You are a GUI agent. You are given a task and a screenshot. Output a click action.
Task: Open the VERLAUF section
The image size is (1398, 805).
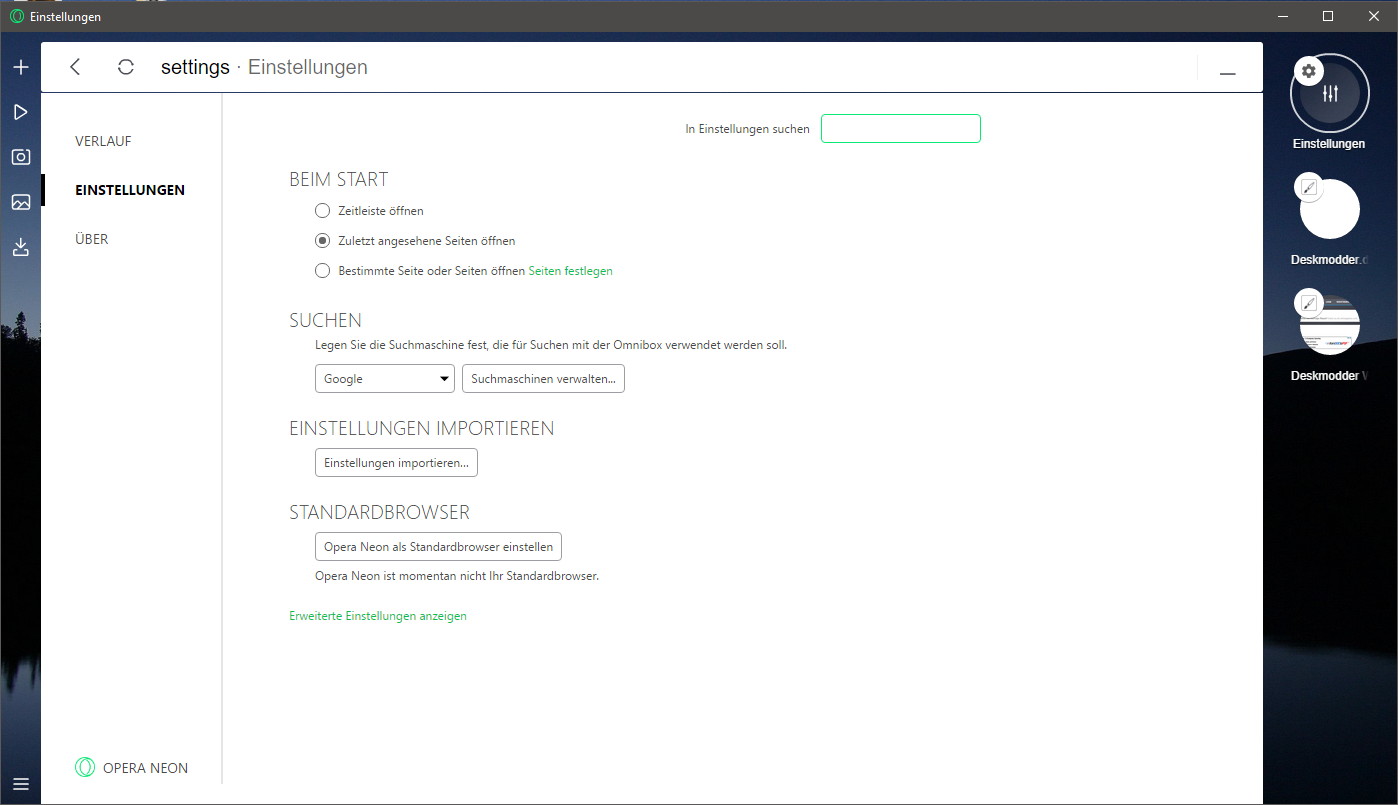click(103, 141)
